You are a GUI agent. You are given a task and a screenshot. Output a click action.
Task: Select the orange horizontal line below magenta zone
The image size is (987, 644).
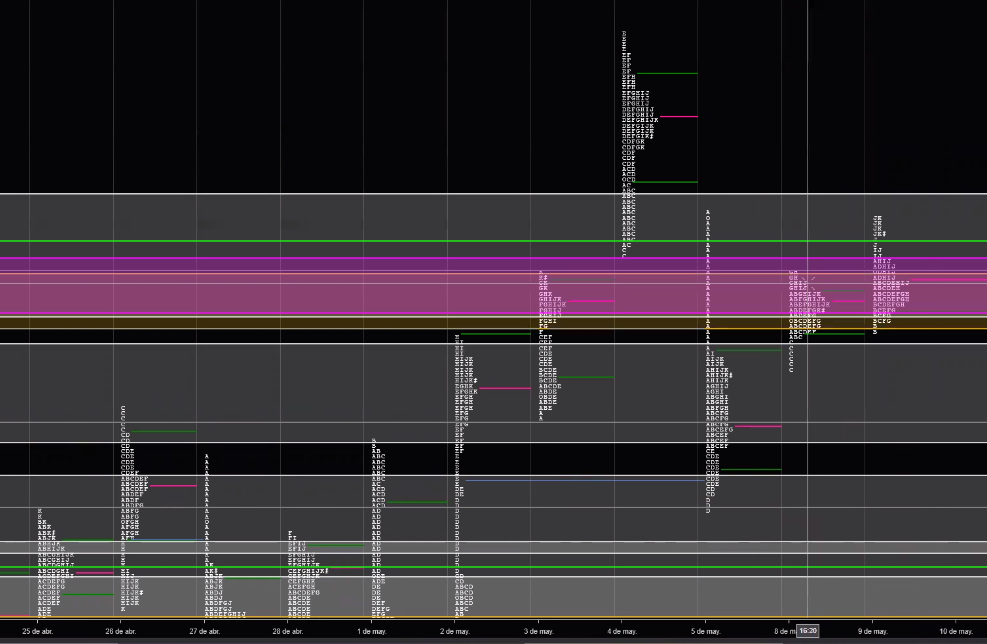[300, 328]
